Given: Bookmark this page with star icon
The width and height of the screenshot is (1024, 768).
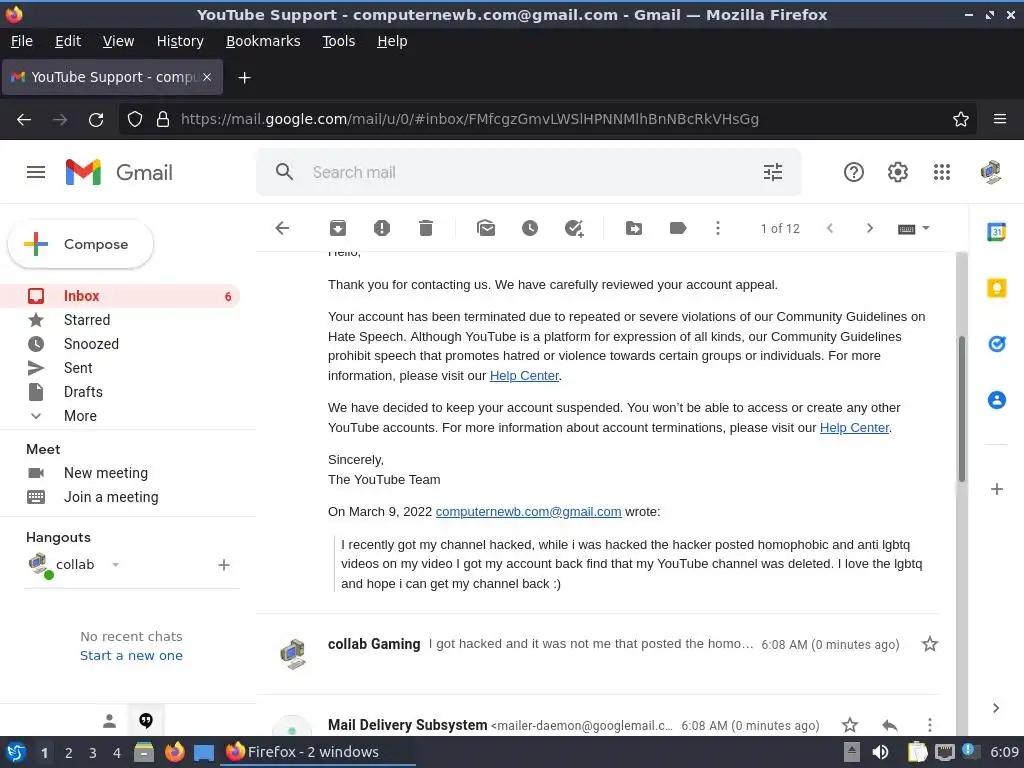Looking at the screenshot, I should click(x=961, y=119).
